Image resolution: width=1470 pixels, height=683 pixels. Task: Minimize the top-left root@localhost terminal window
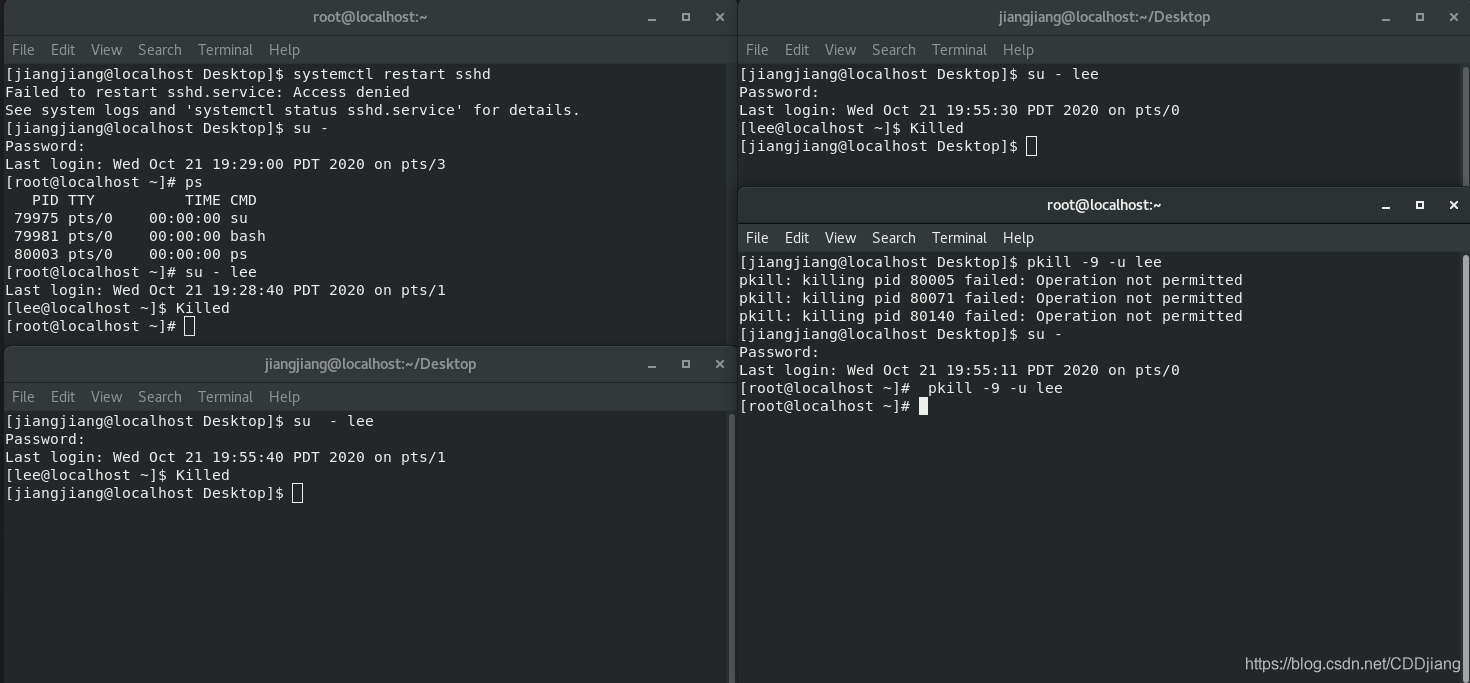coord(652,17)
